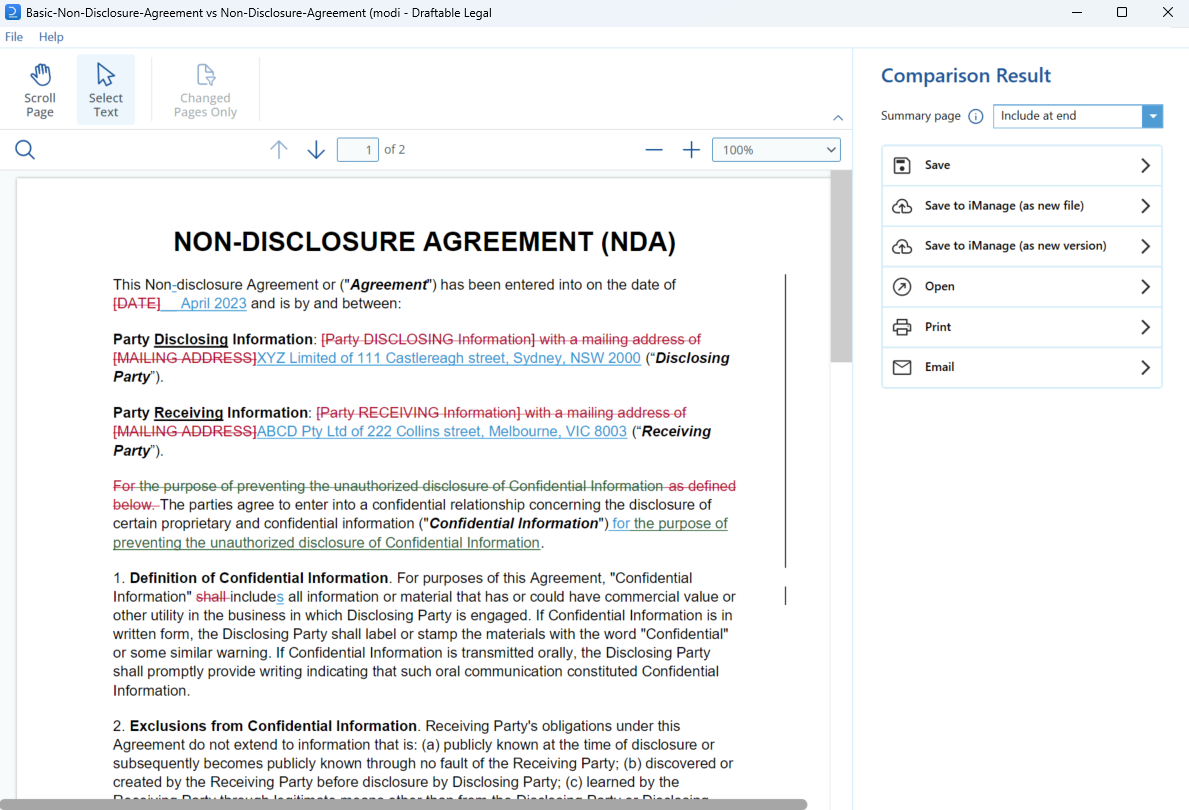
Task: Toggle Changed Pages Only view
Action: tap(205, 89)
